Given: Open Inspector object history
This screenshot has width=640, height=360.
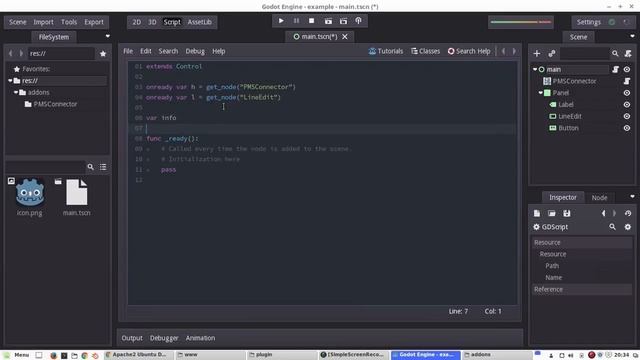Looking at the screenshot, I should coord(628,213).
